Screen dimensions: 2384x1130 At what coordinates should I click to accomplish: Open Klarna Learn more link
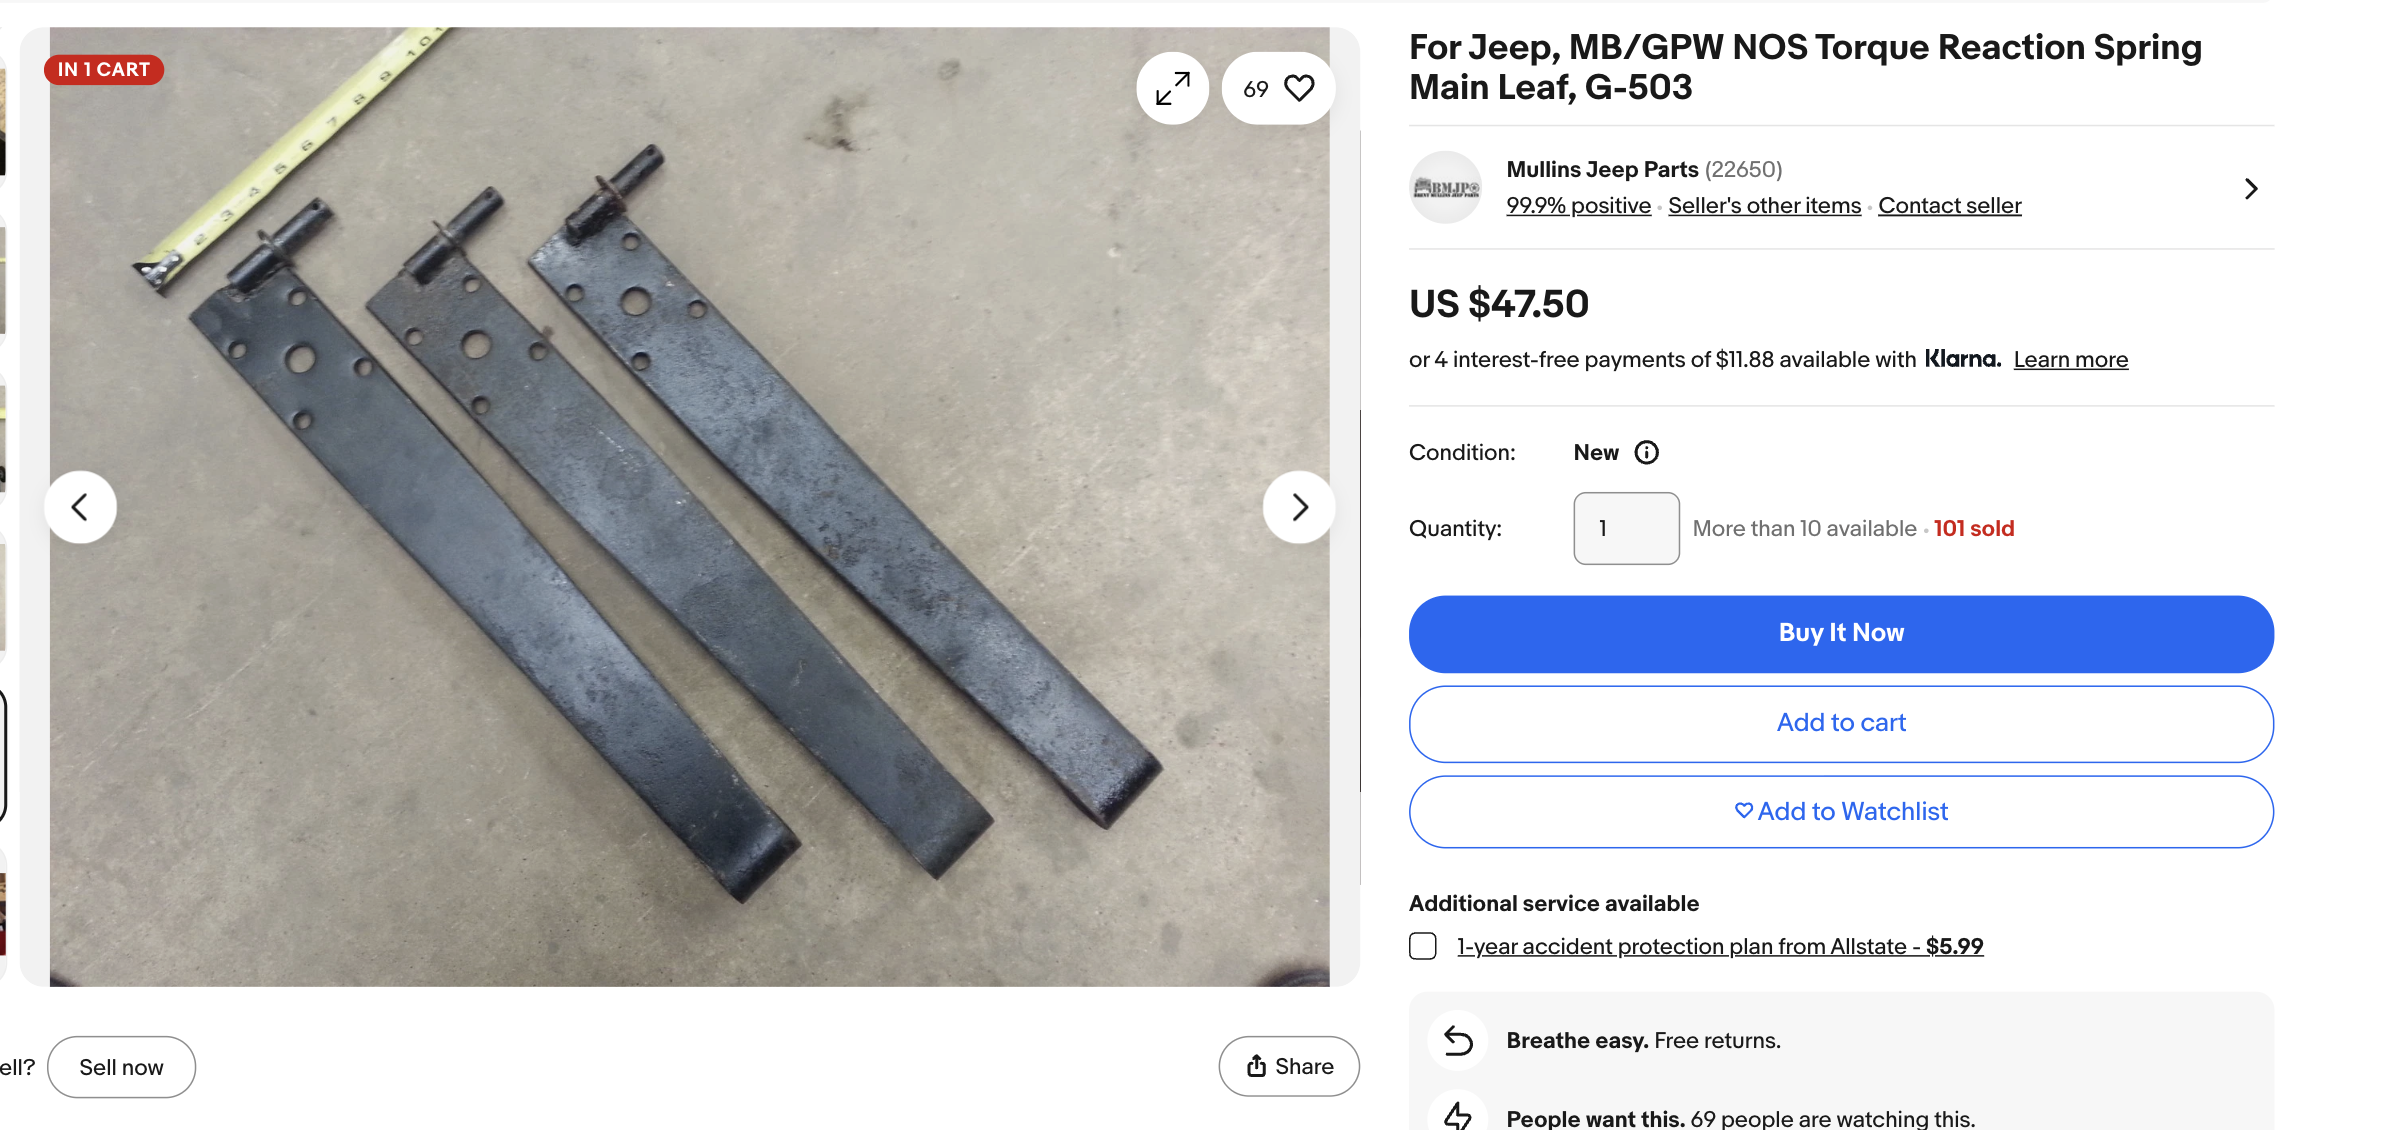point(2070,360)
